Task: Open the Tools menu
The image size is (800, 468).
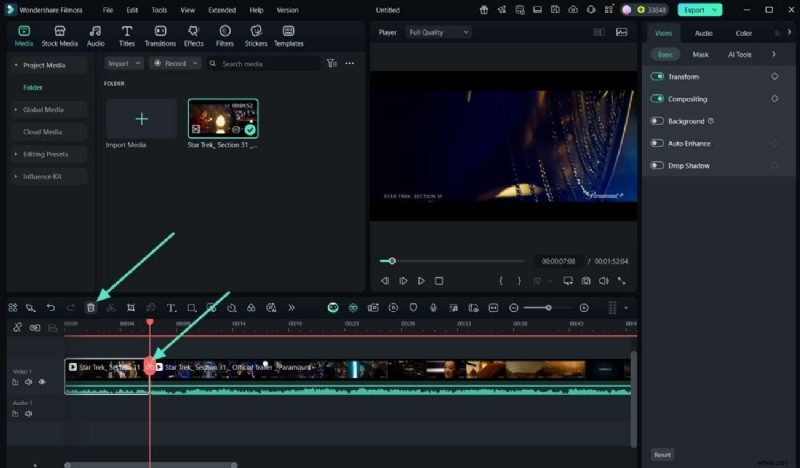Action: (159, 10)
